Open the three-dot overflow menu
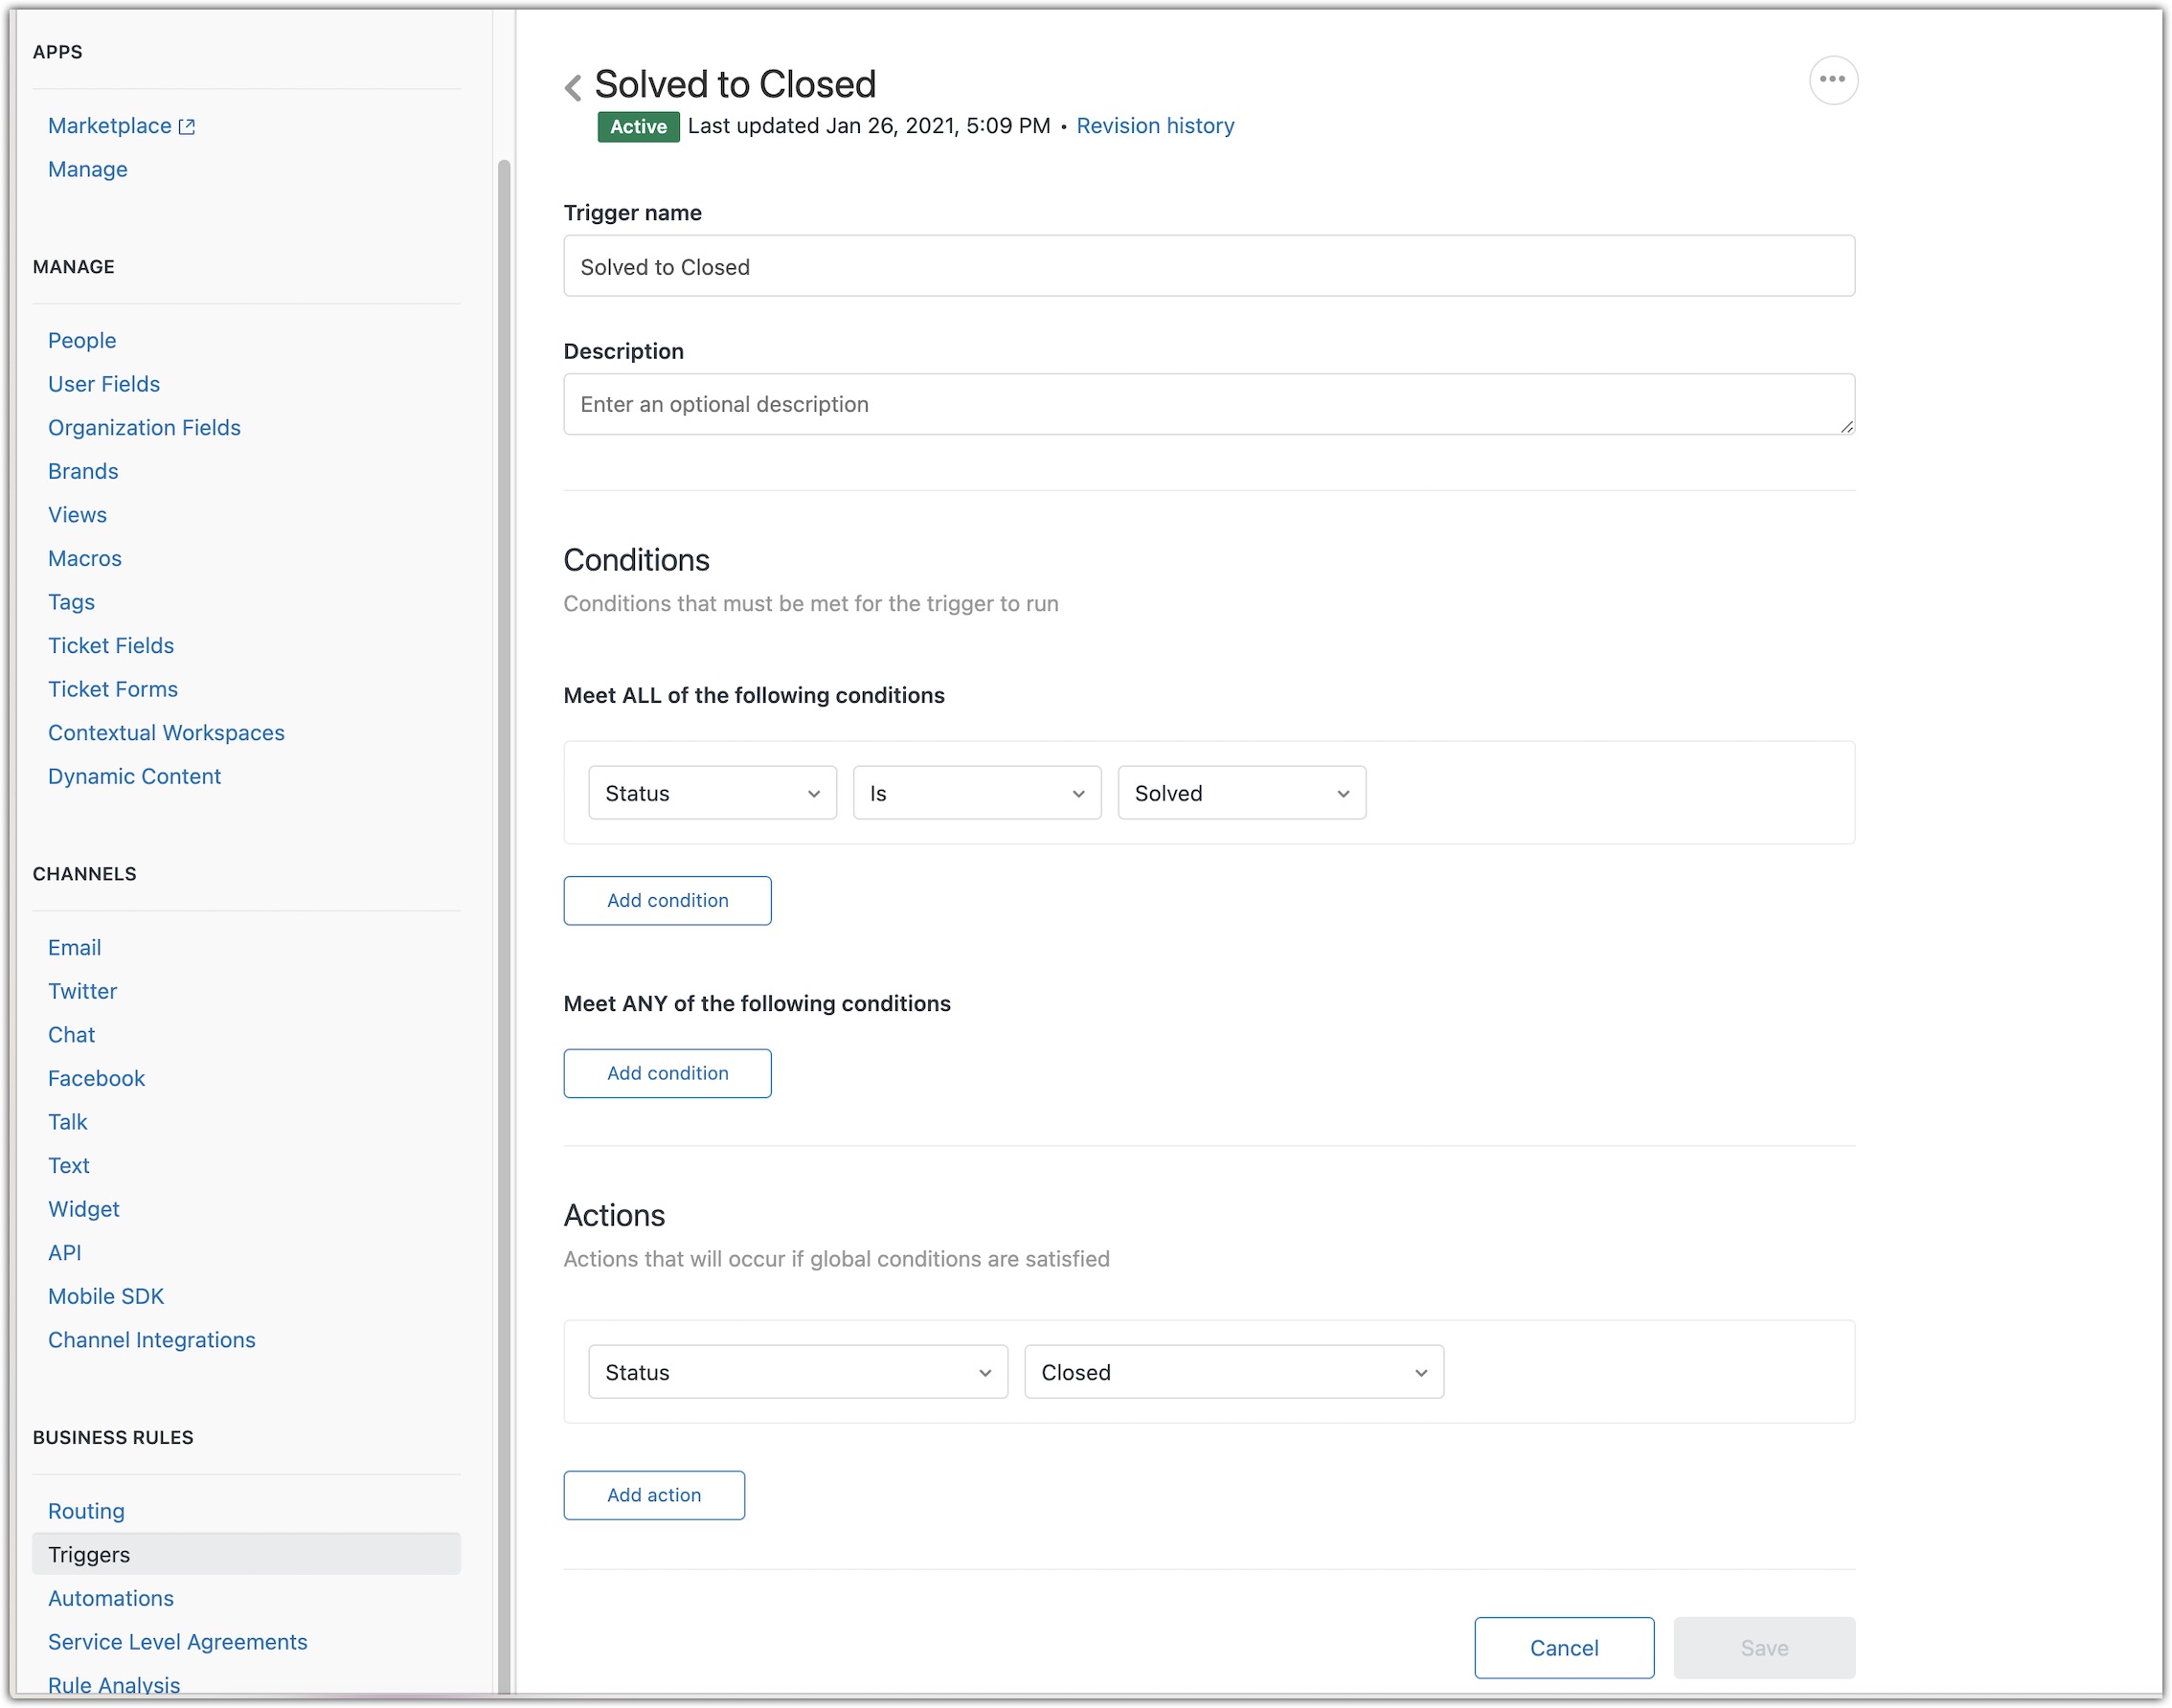Screen dimensions: 2172x1708 1833,80
